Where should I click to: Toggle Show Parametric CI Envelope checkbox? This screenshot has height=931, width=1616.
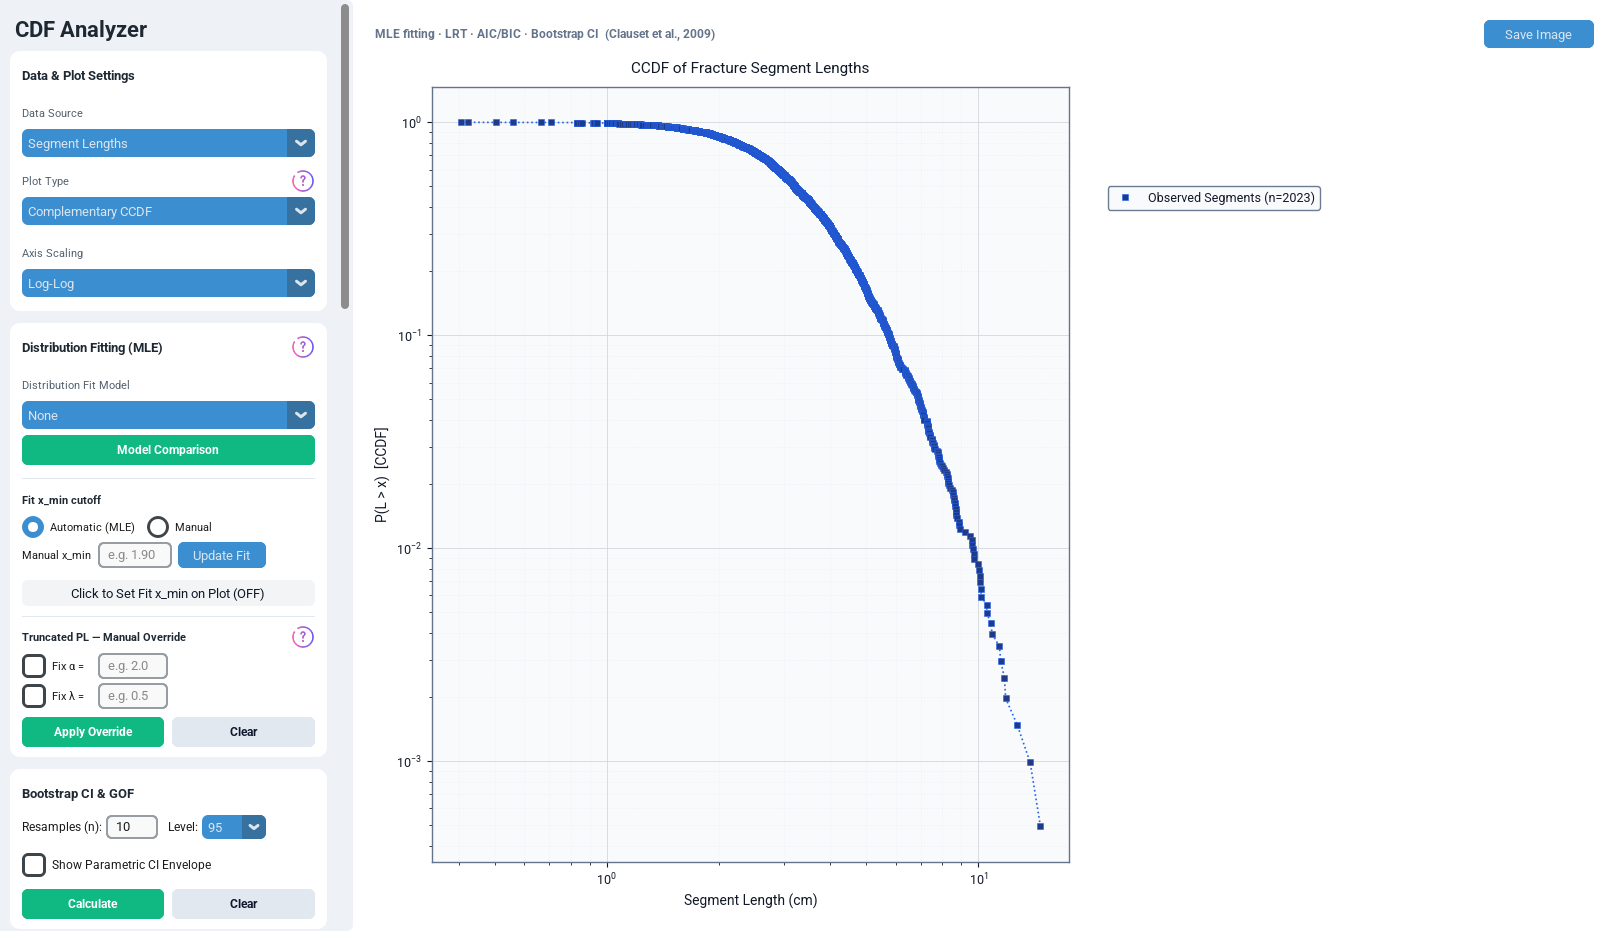34,865
